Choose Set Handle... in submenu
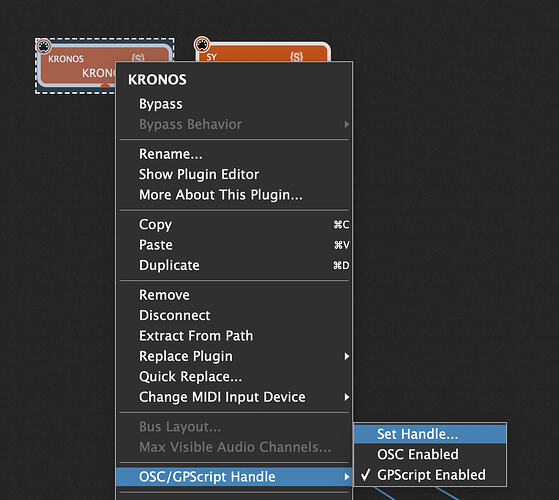Viewport: 559px width, 500px height. pos(430,434)
